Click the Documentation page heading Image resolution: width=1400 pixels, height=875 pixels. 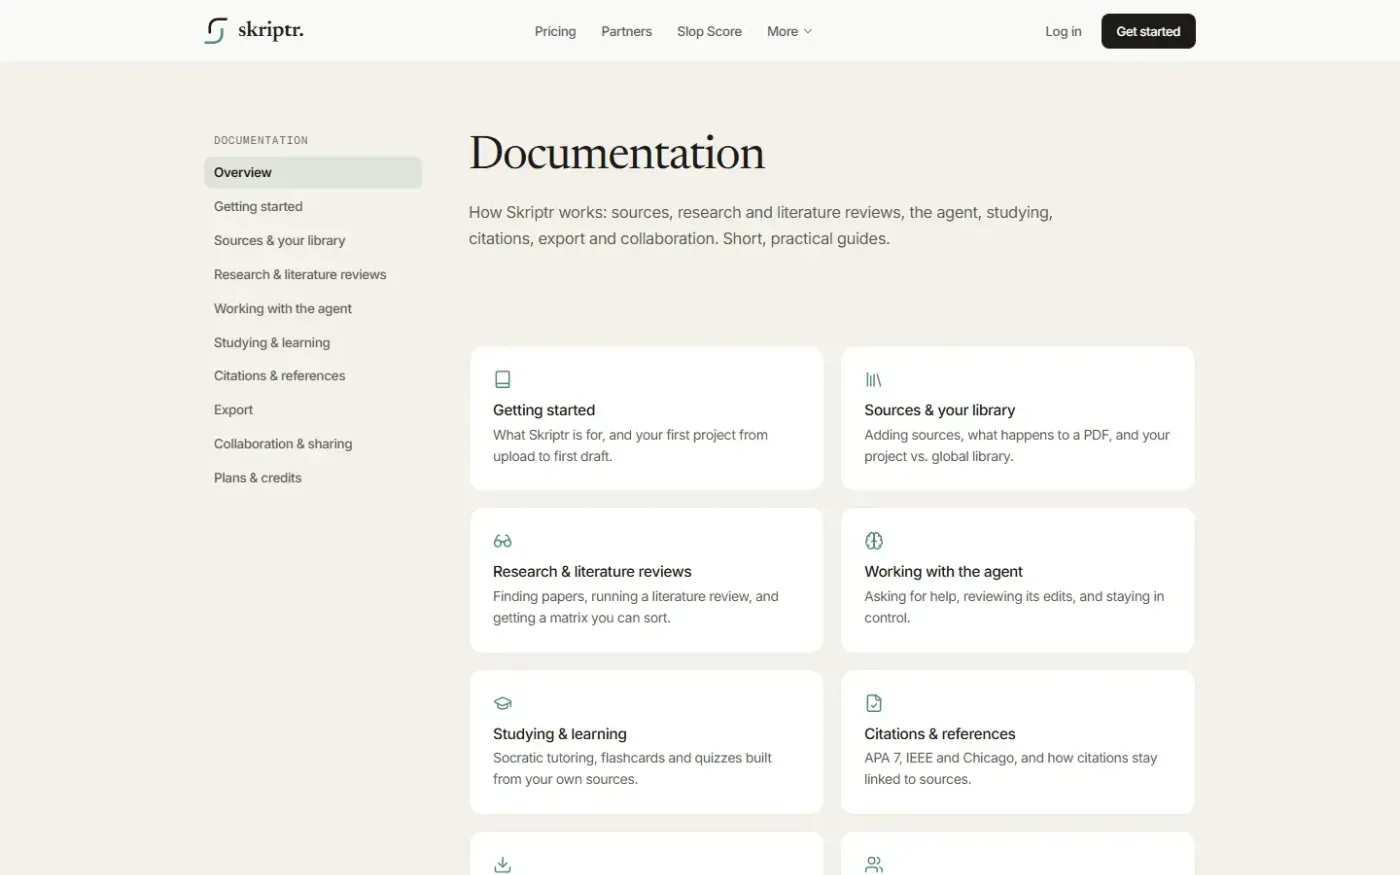point(617,153)
